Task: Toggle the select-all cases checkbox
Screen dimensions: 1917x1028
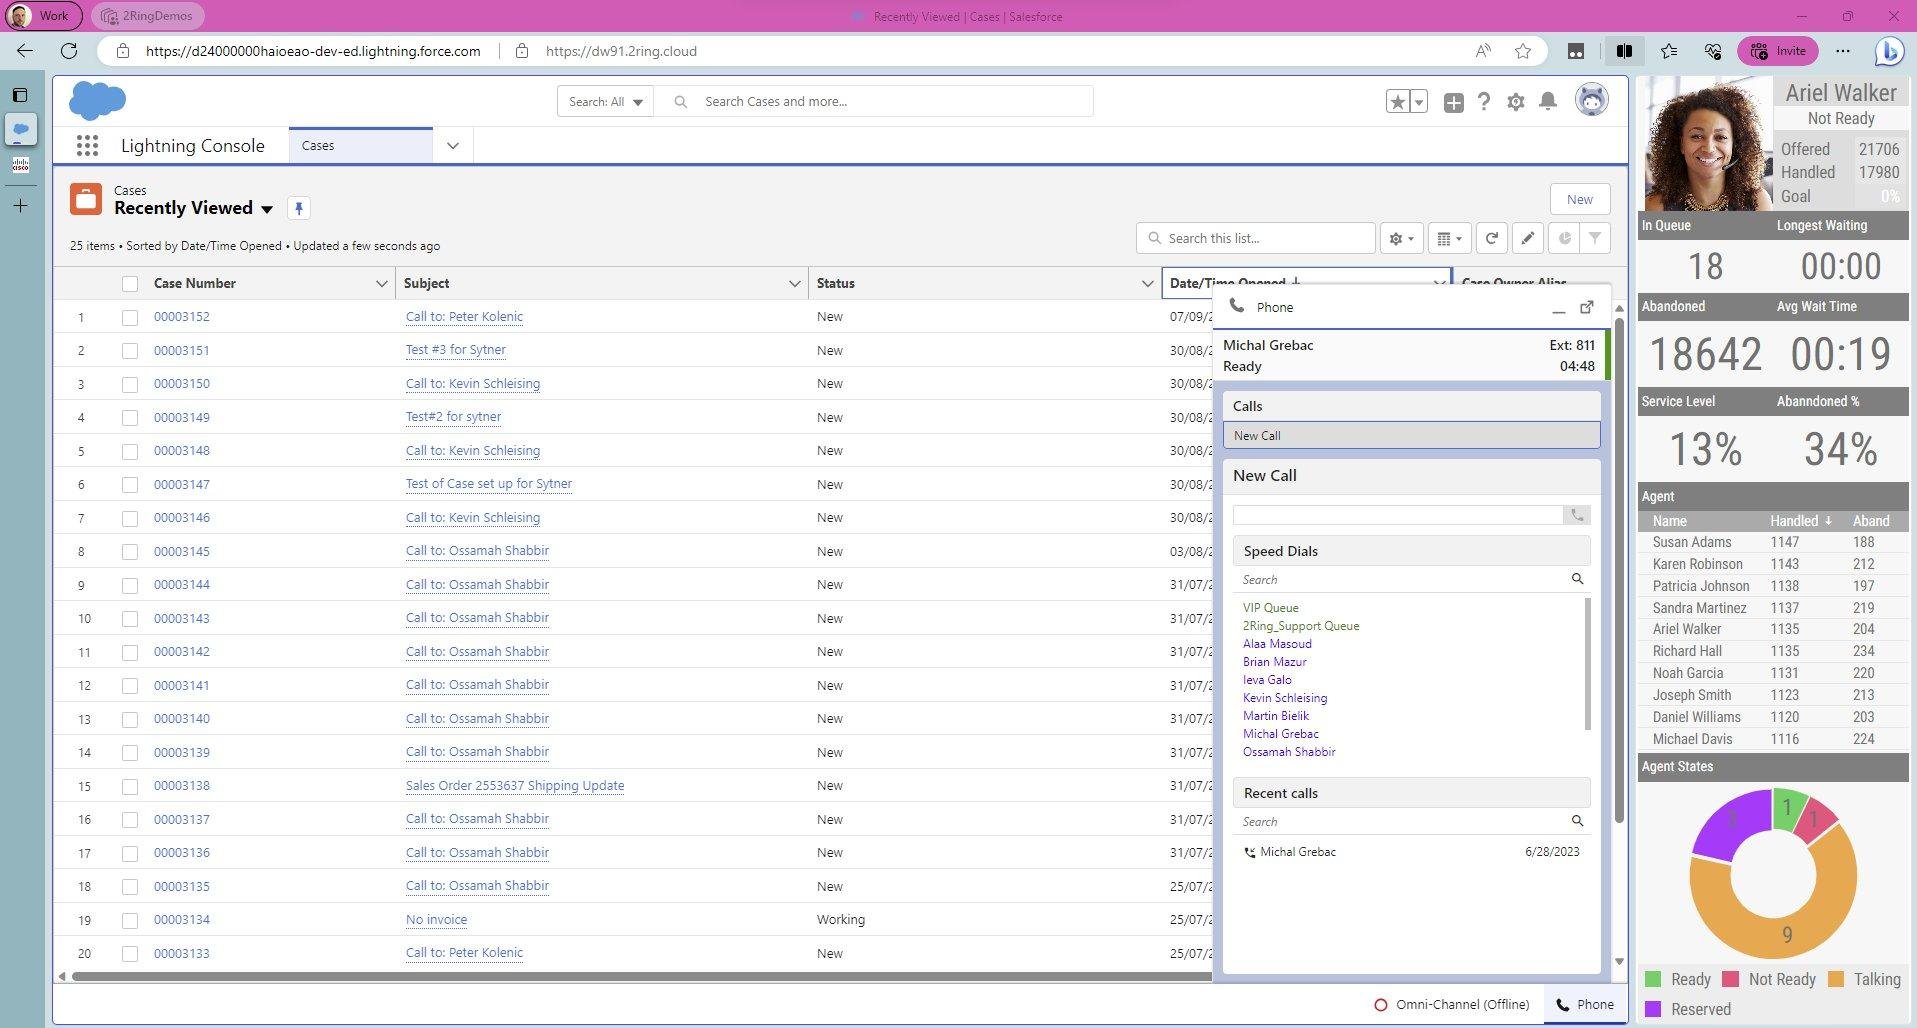Action: [x=130, y=284]
